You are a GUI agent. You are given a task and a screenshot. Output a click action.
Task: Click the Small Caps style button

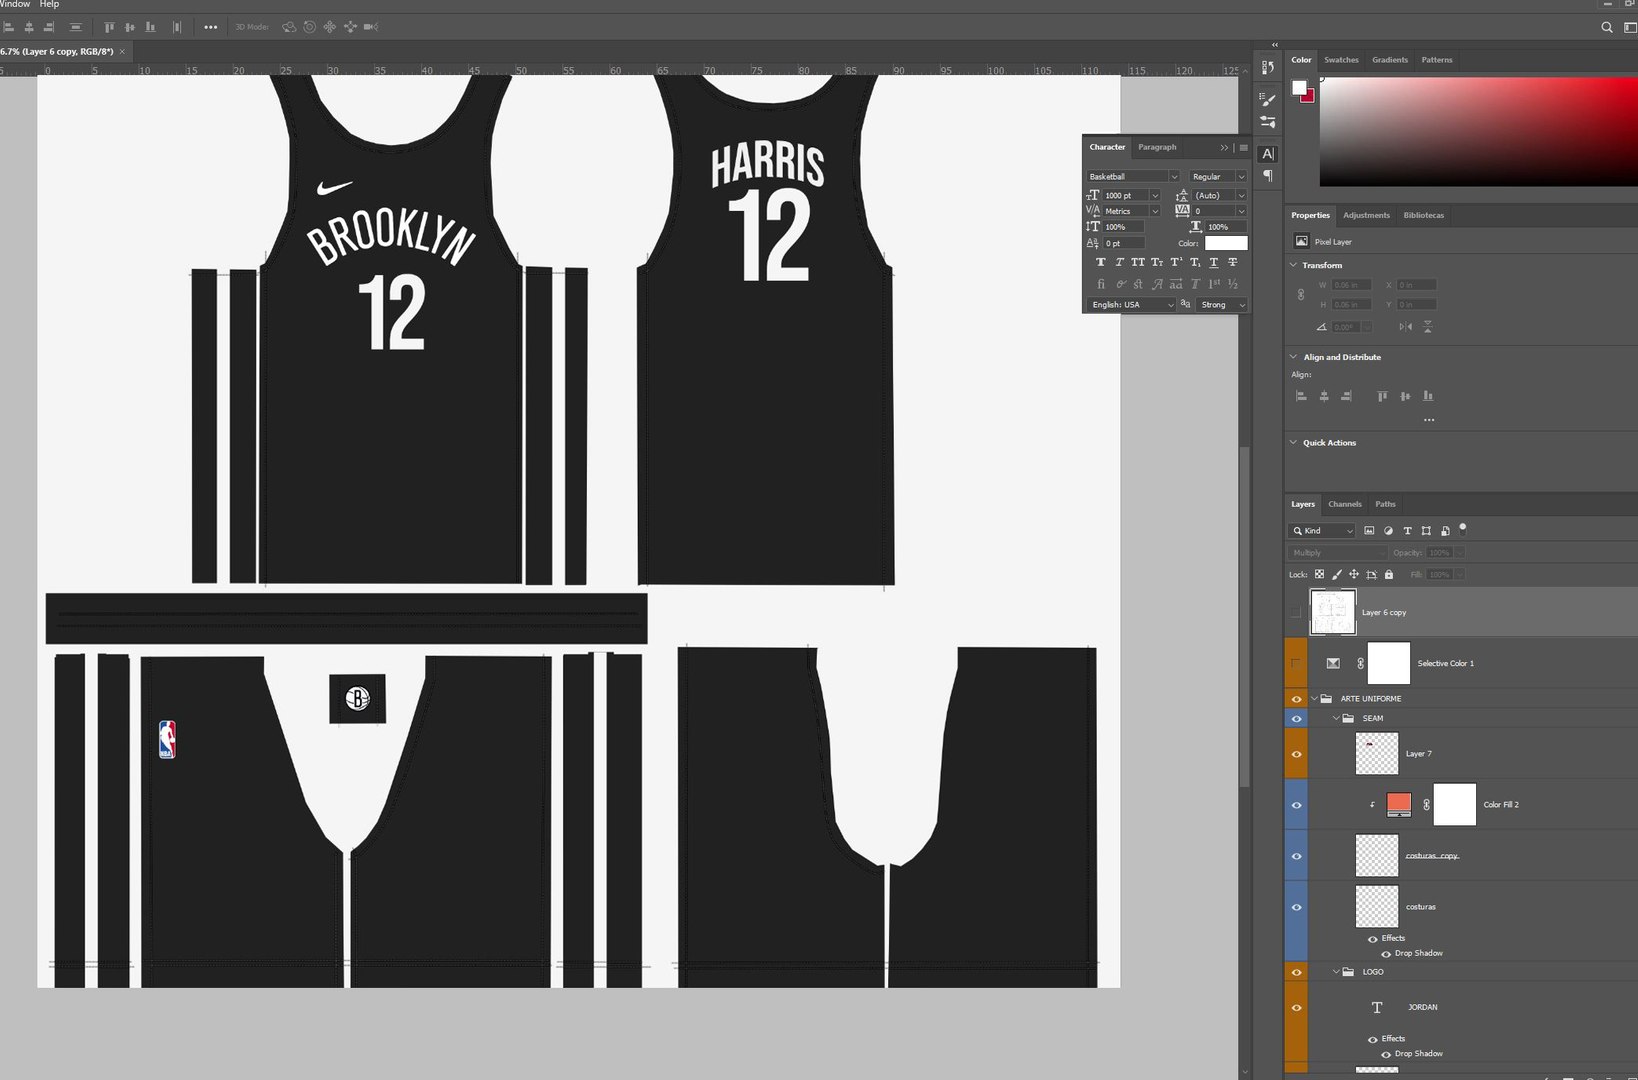point(1157,262)
